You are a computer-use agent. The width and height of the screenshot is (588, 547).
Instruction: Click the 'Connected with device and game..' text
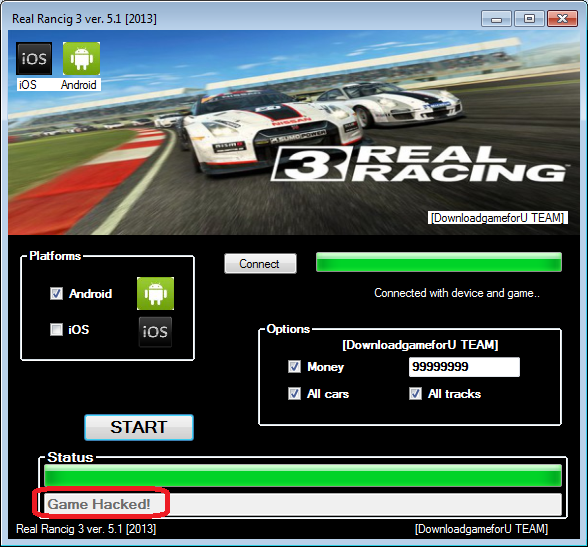point(457,293)
